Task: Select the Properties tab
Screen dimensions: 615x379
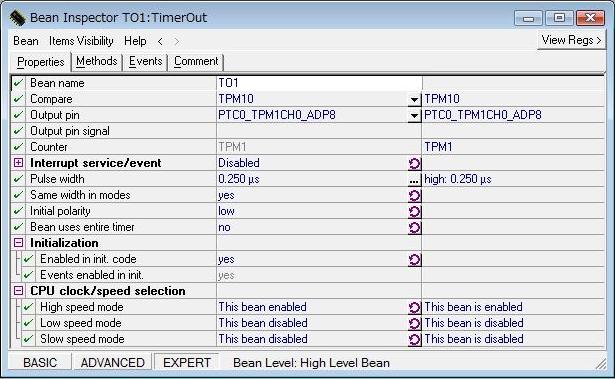Action: point(40,62)
